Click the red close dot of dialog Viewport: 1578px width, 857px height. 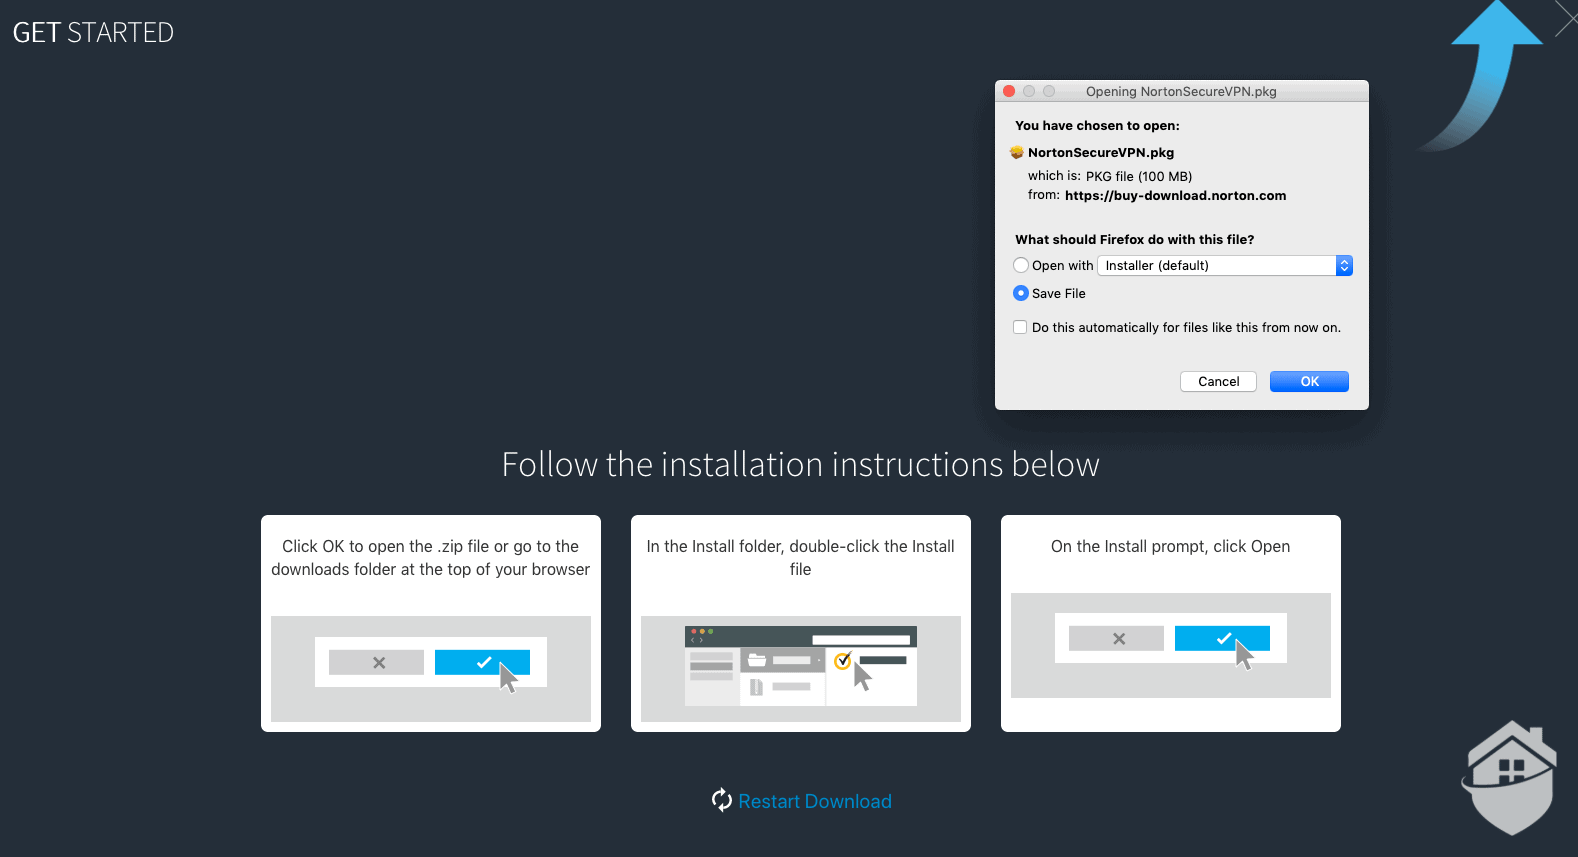point(1009,91)
